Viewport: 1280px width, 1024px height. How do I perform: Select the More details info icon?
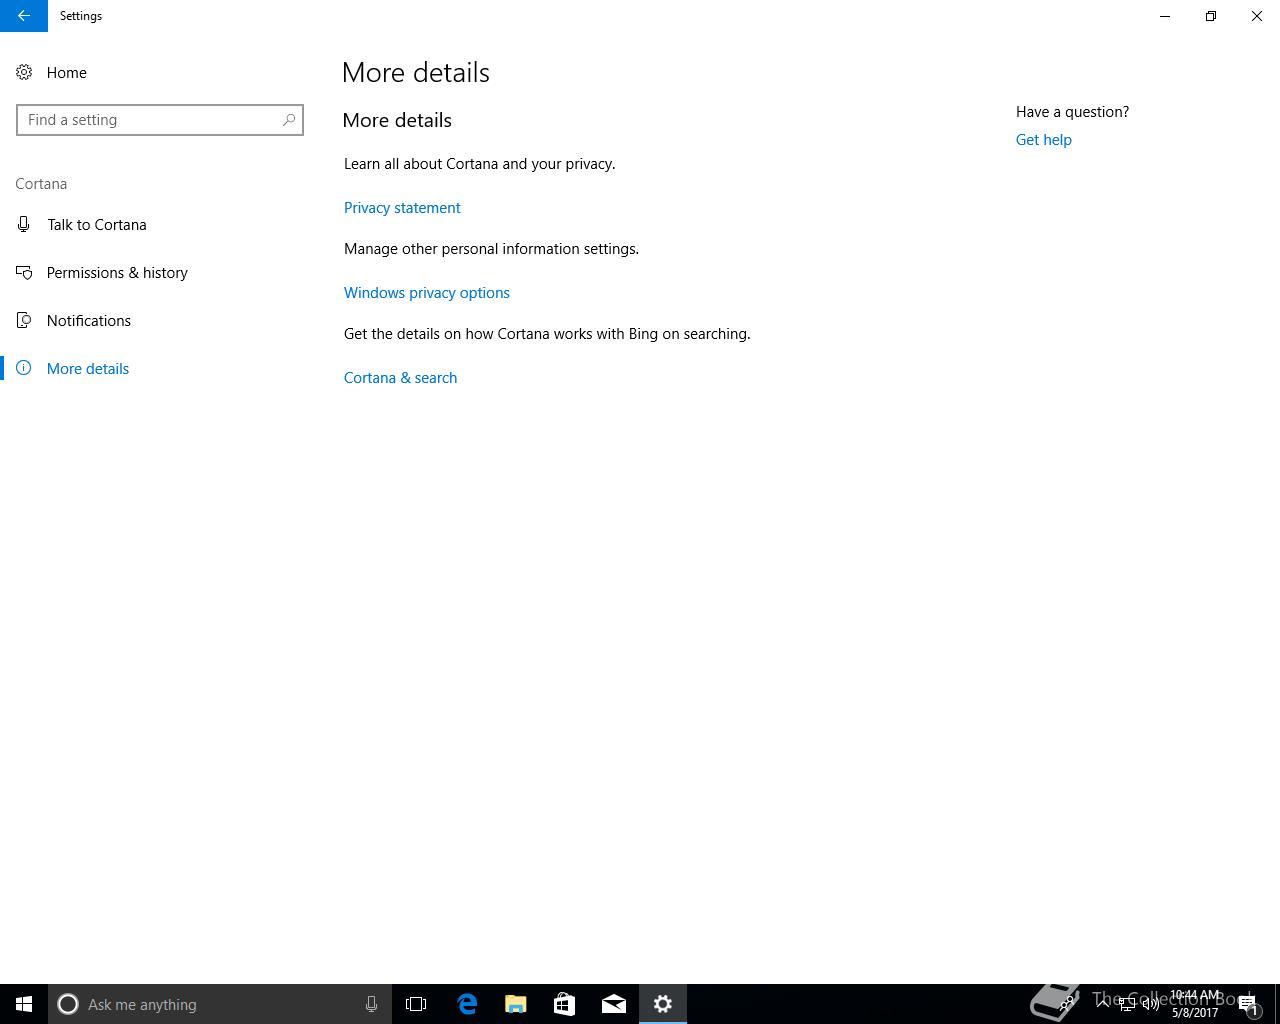pyautogui.click(x=24, y=368)
